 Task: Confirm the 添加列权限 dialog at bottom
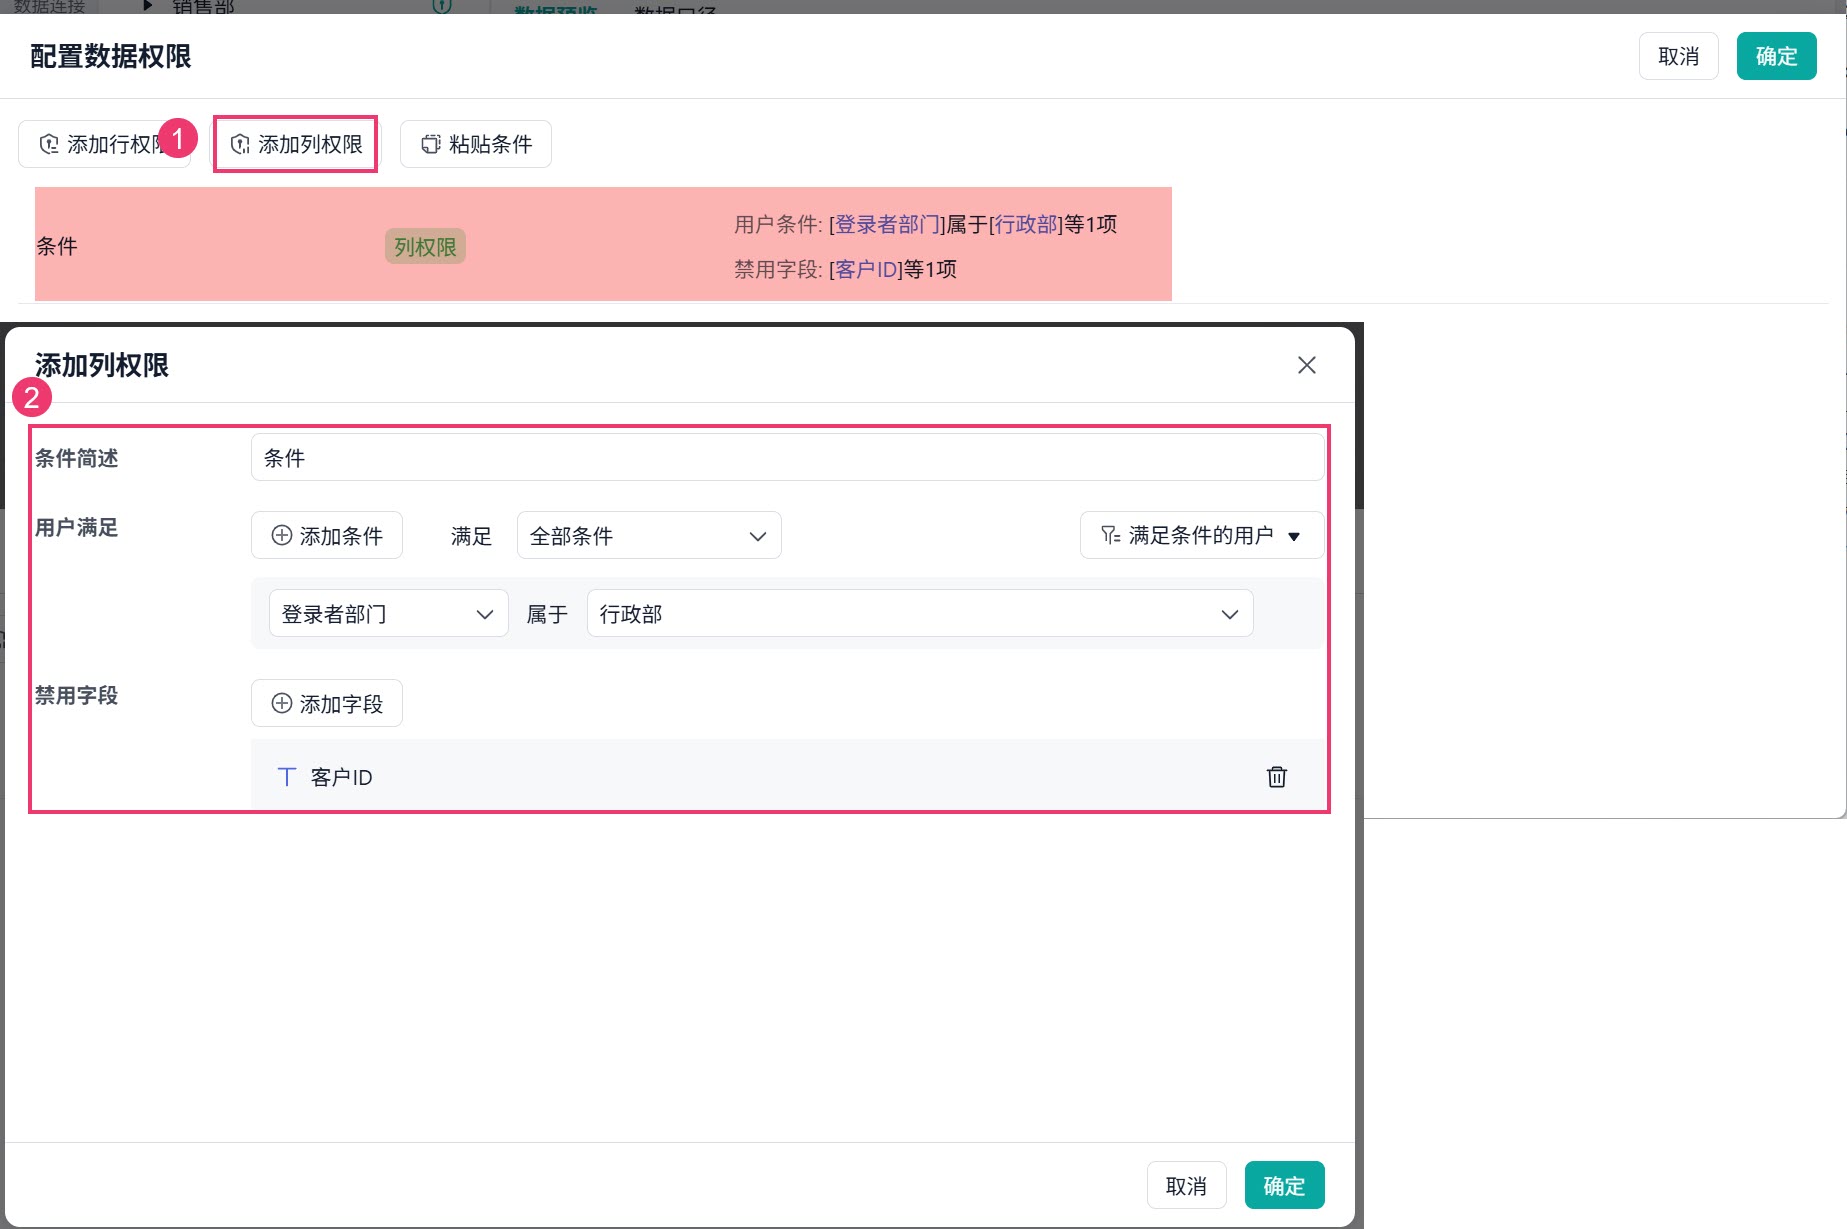(x=1284, y=1185)
